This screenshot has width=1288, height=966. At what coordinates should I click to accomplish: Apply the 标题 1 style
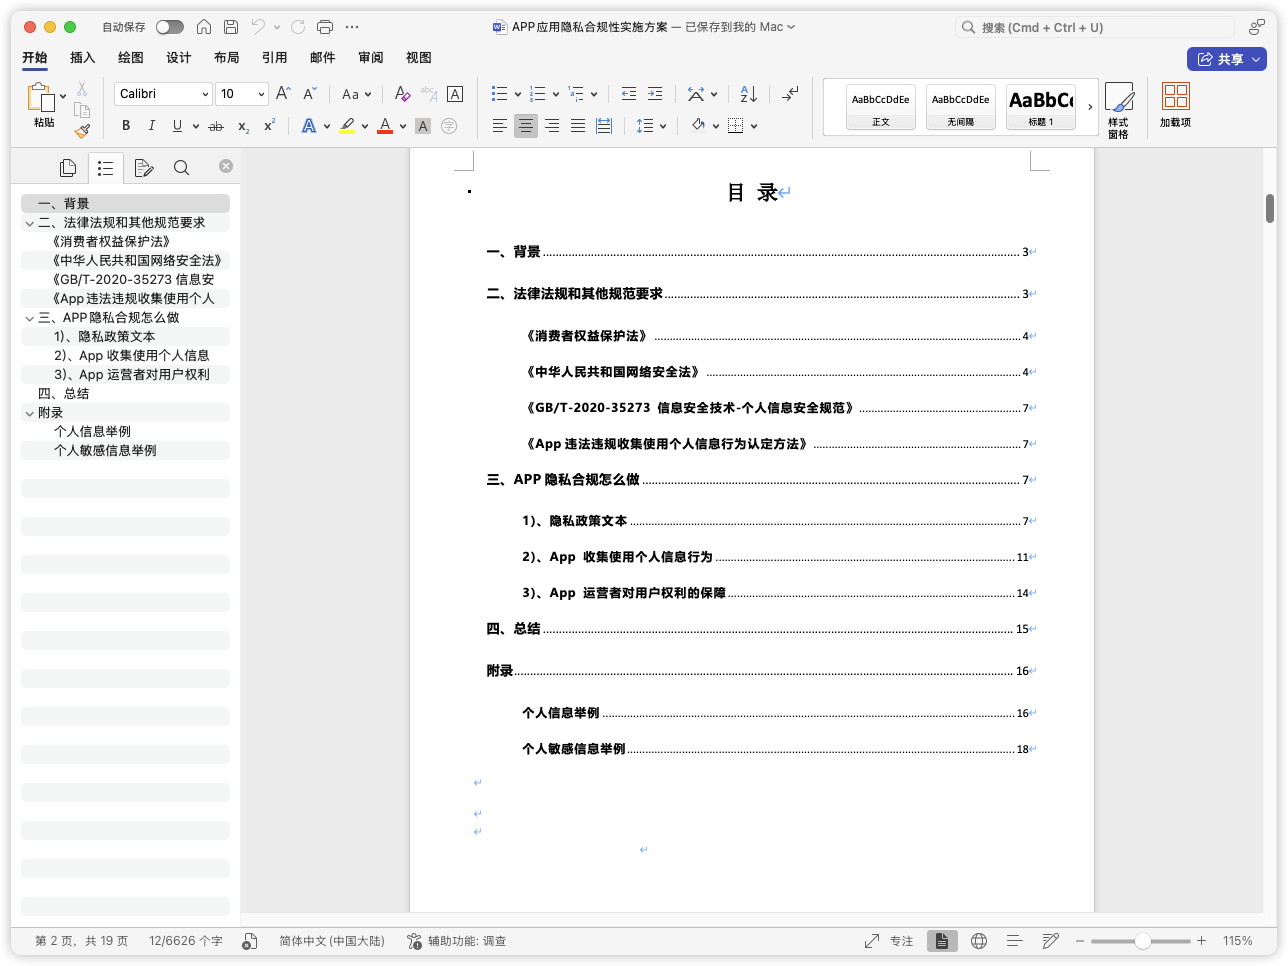point(1040,105)
